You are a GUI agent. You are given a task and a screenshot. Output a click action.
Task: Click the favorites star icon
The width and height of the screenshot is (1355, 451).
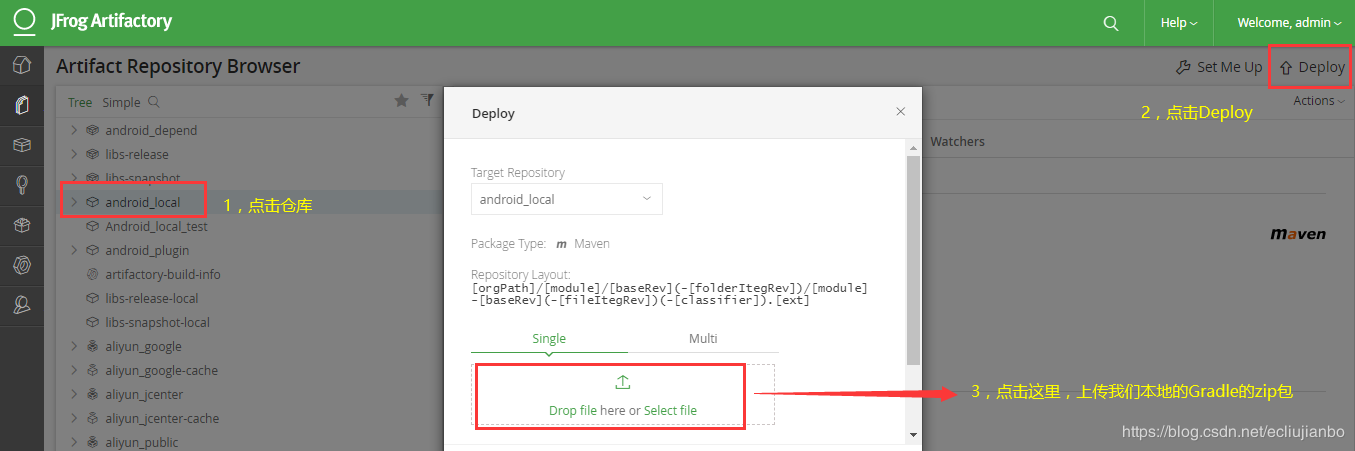(x=401, y=100)
